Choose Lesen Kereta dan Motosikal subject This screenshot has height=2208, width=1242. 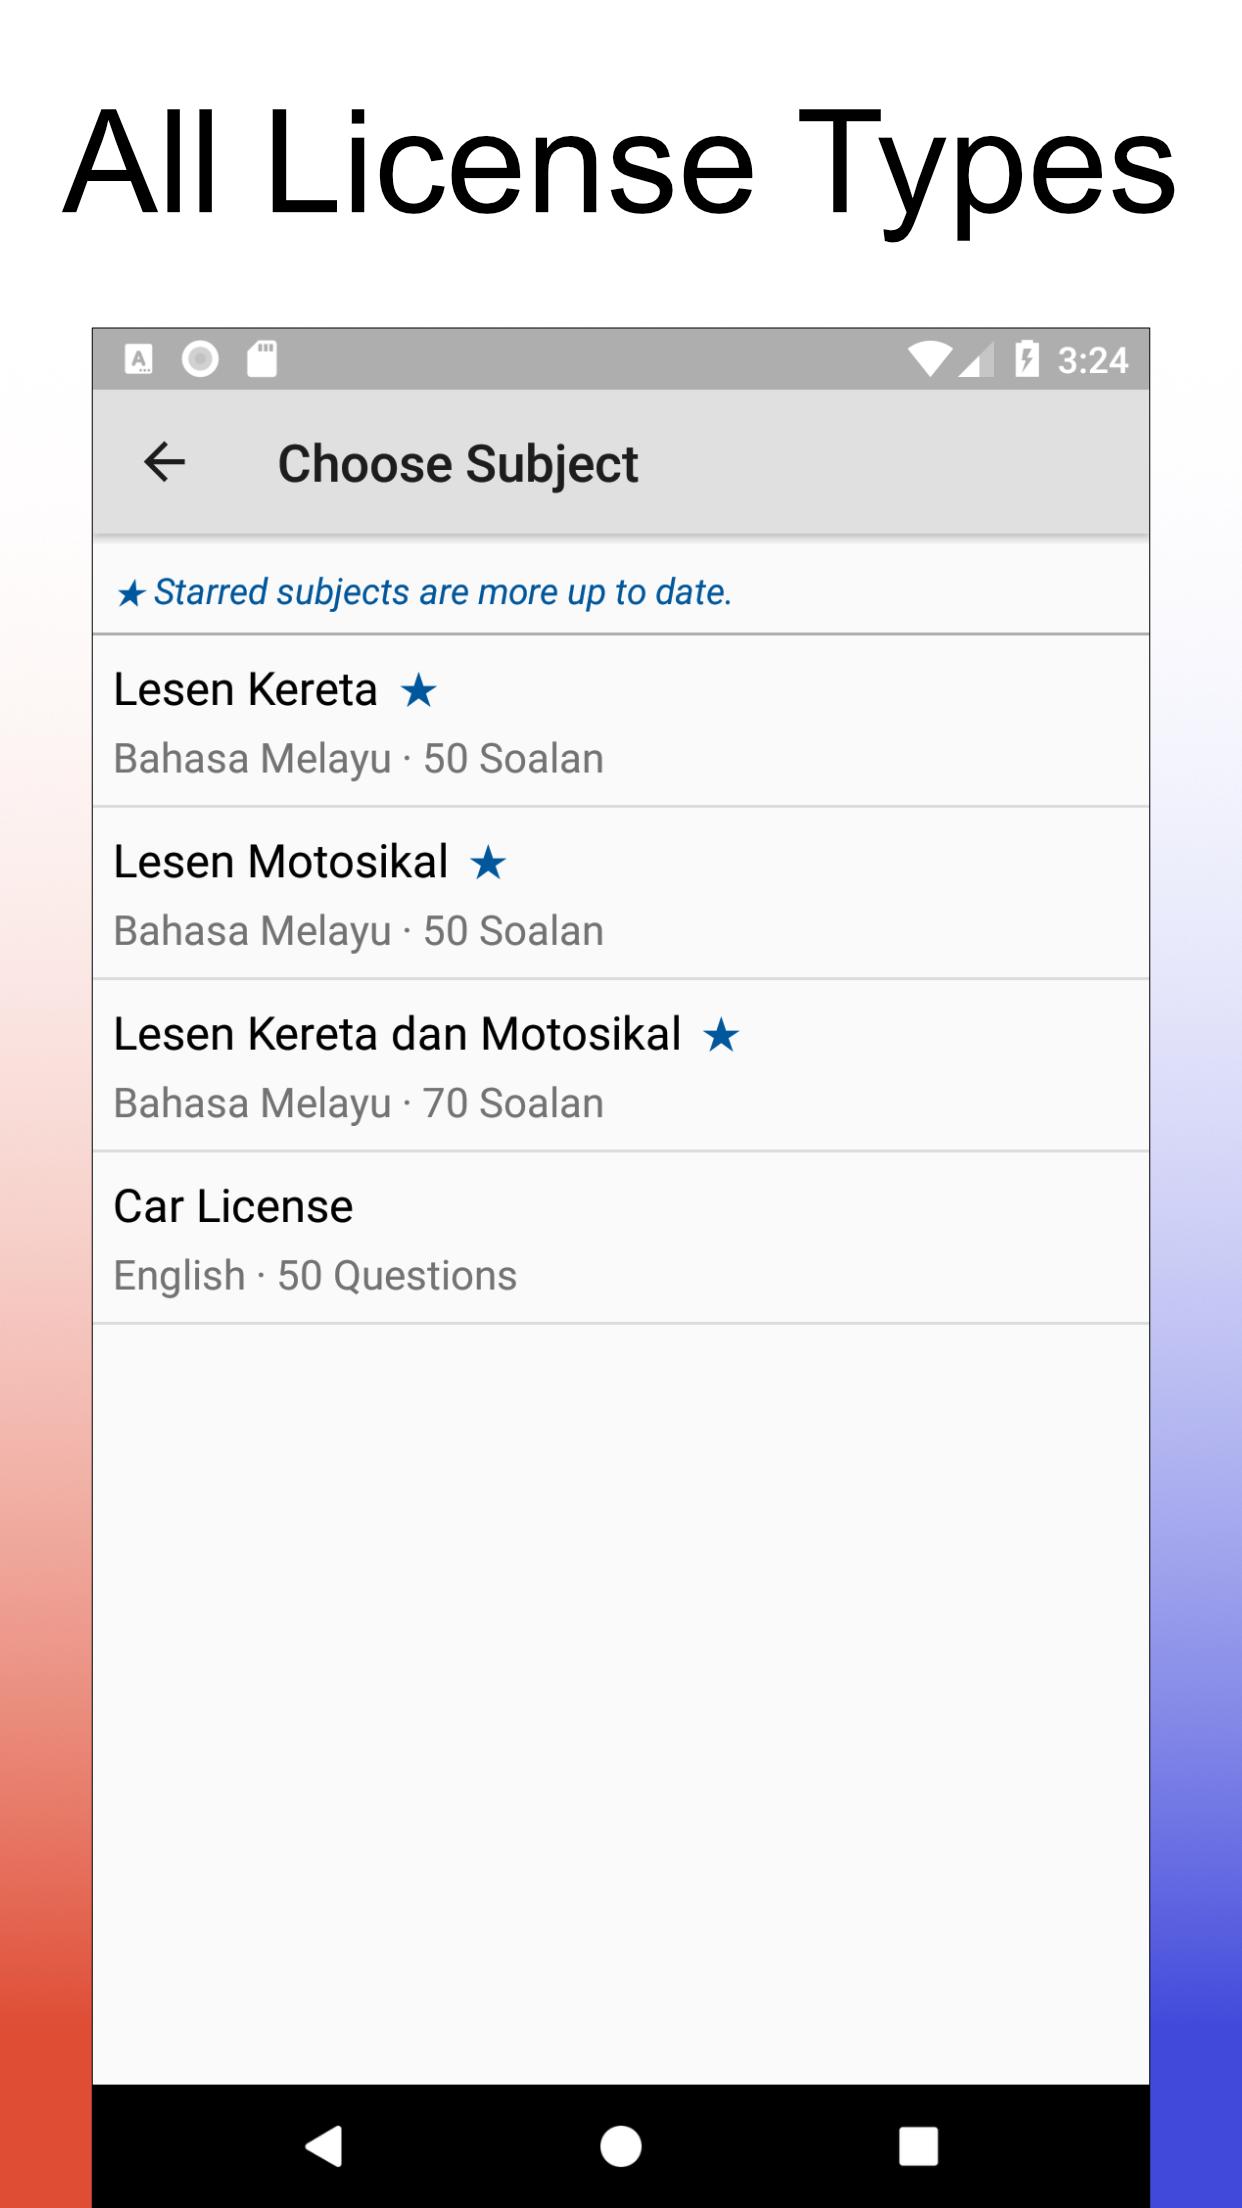[620, 1066]
